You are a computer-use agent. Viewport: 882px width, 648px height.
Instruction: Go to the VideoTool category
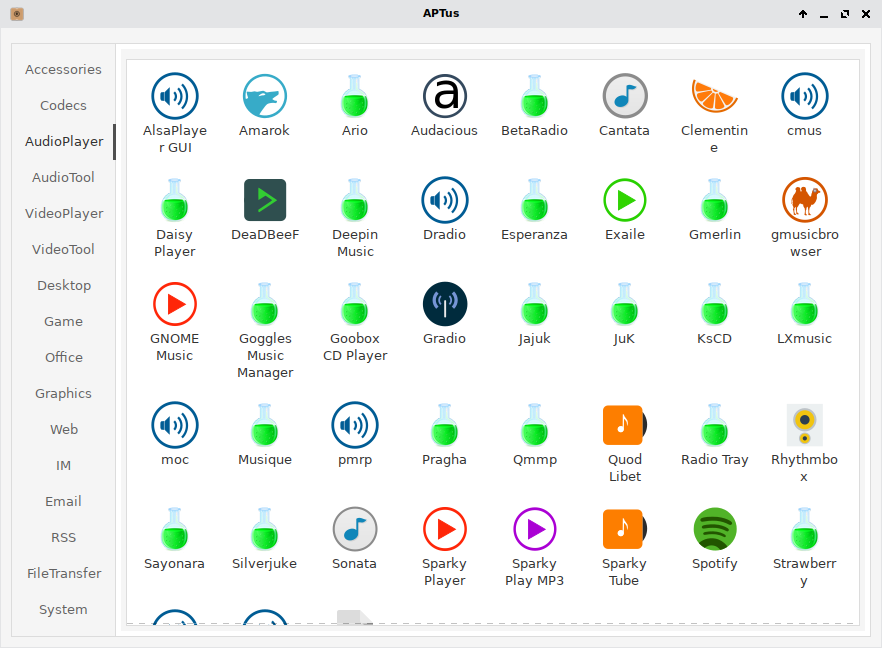(63, 250)
